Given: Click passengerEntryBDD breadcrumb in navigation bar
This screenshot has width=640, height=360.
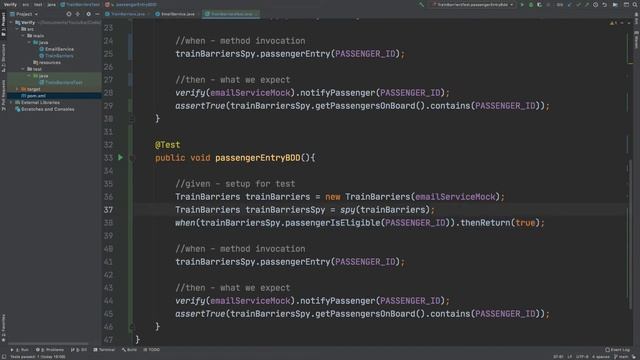Looking at the screenshot, I should (x=132, y=4).
